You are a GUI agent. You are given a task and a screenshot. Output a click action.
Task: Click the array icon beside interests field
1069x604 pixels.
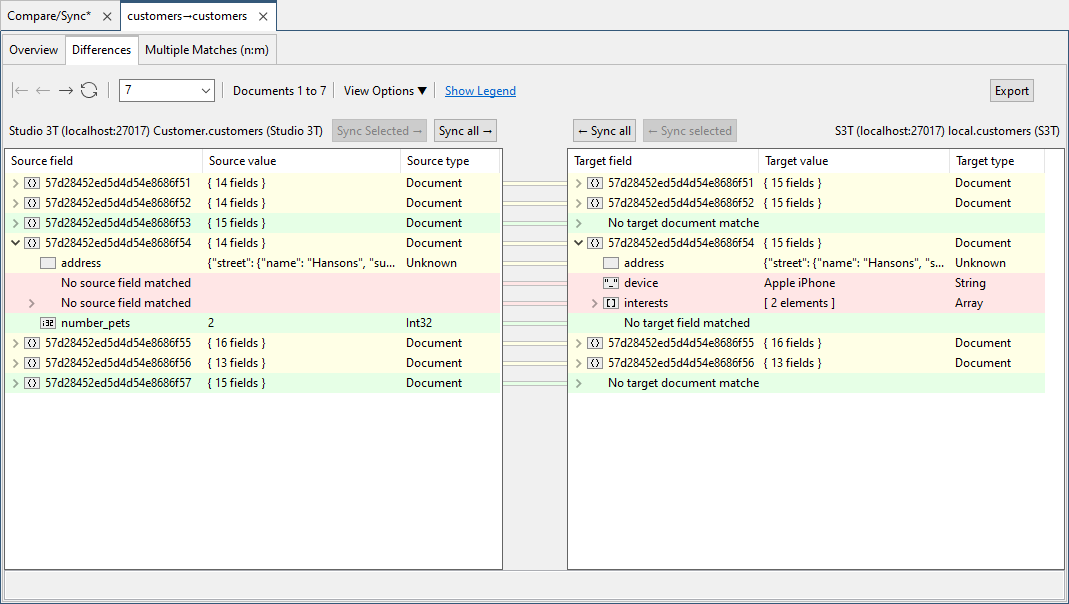611,303
